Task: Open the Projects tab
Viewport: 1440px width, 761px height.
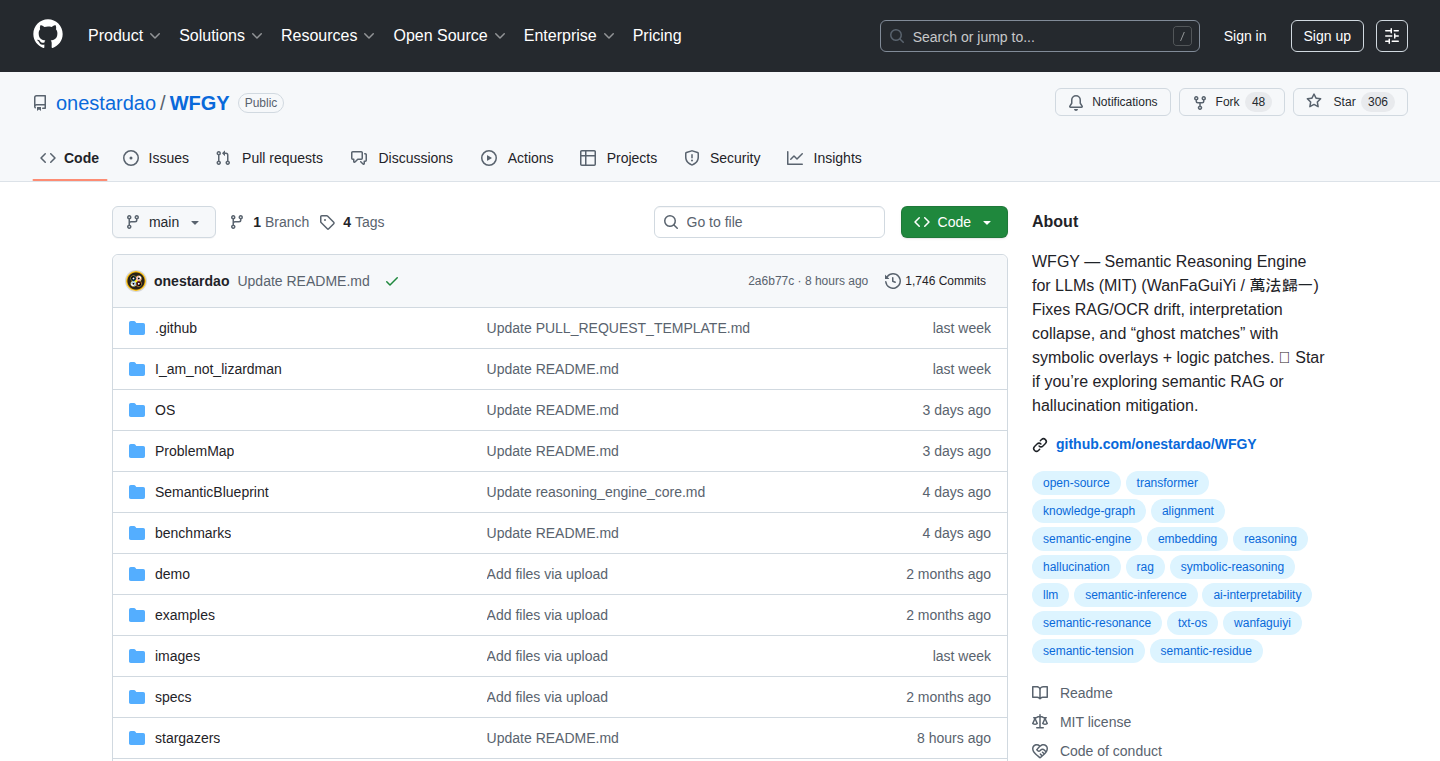Action: coord(619,158)
